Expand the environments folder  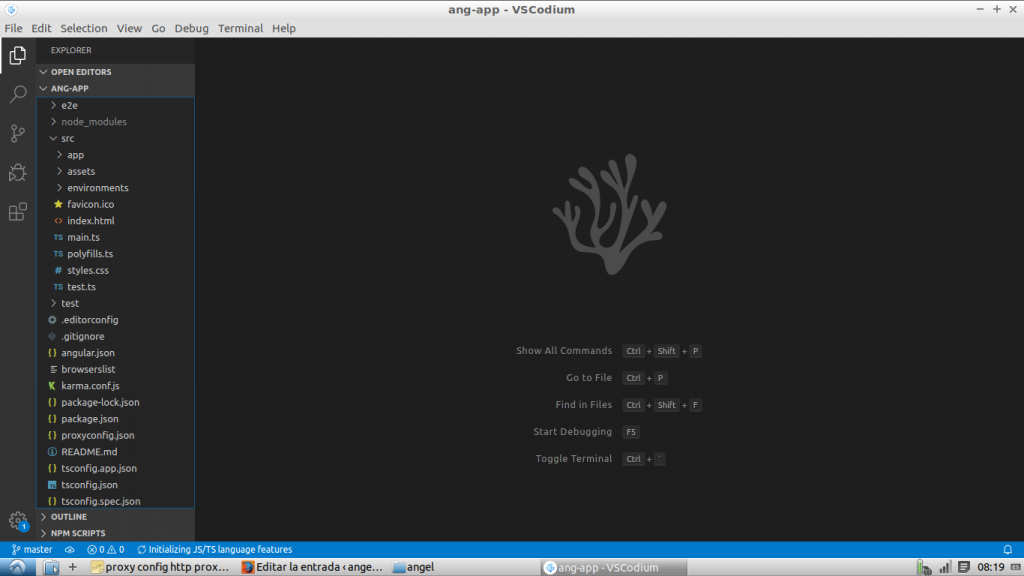[59, 188]
